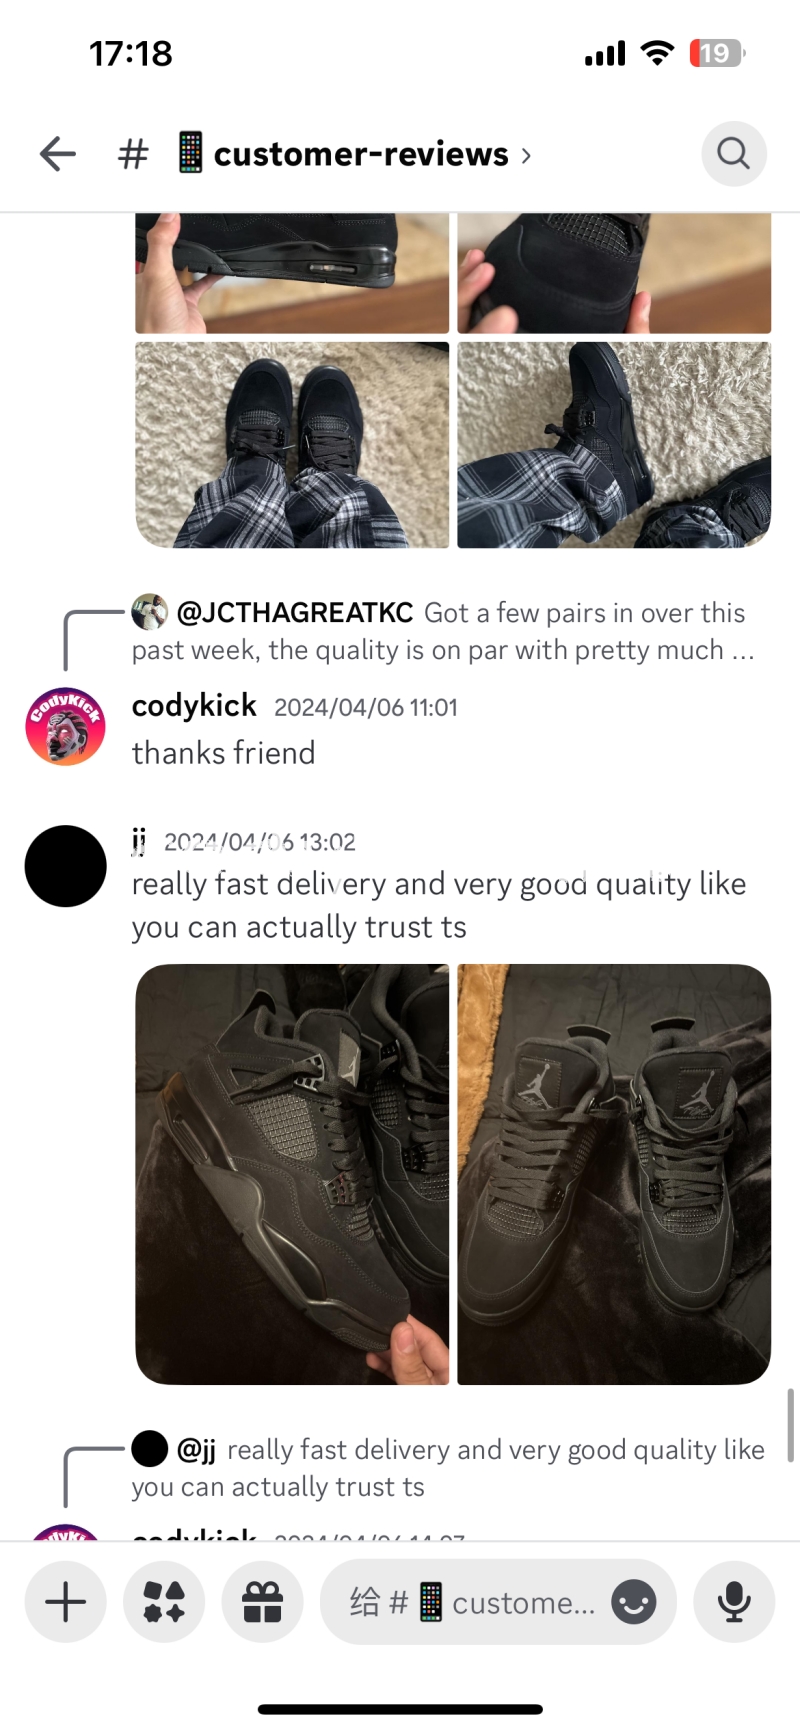Open the channel search magnifier
This screenshot has width=800, height=1731.
[734, 154]
